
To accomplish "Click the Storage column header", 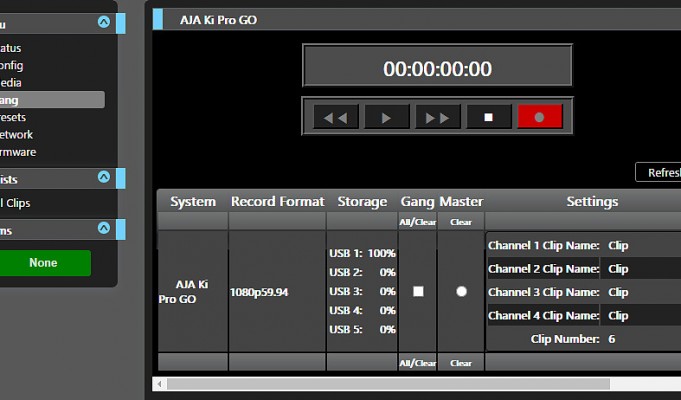I will pyautogui.click(x=362, y=202).
